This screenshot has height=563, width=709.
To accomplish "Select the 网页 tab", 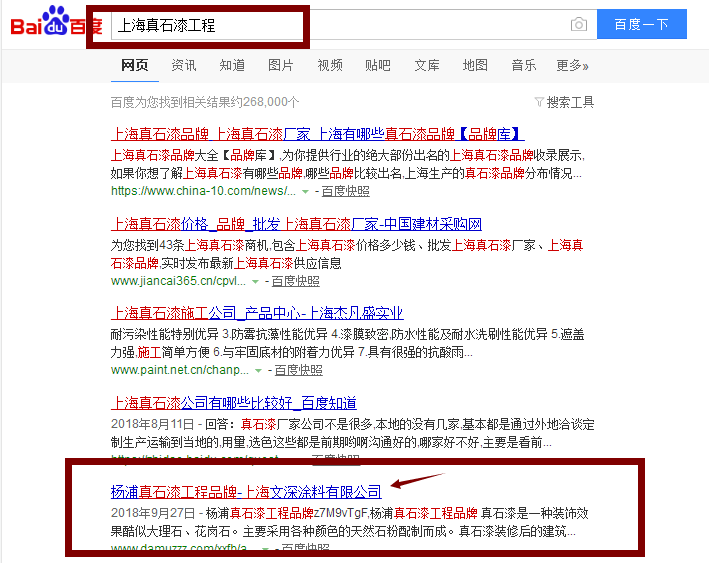I will click(x=135, y=65).
